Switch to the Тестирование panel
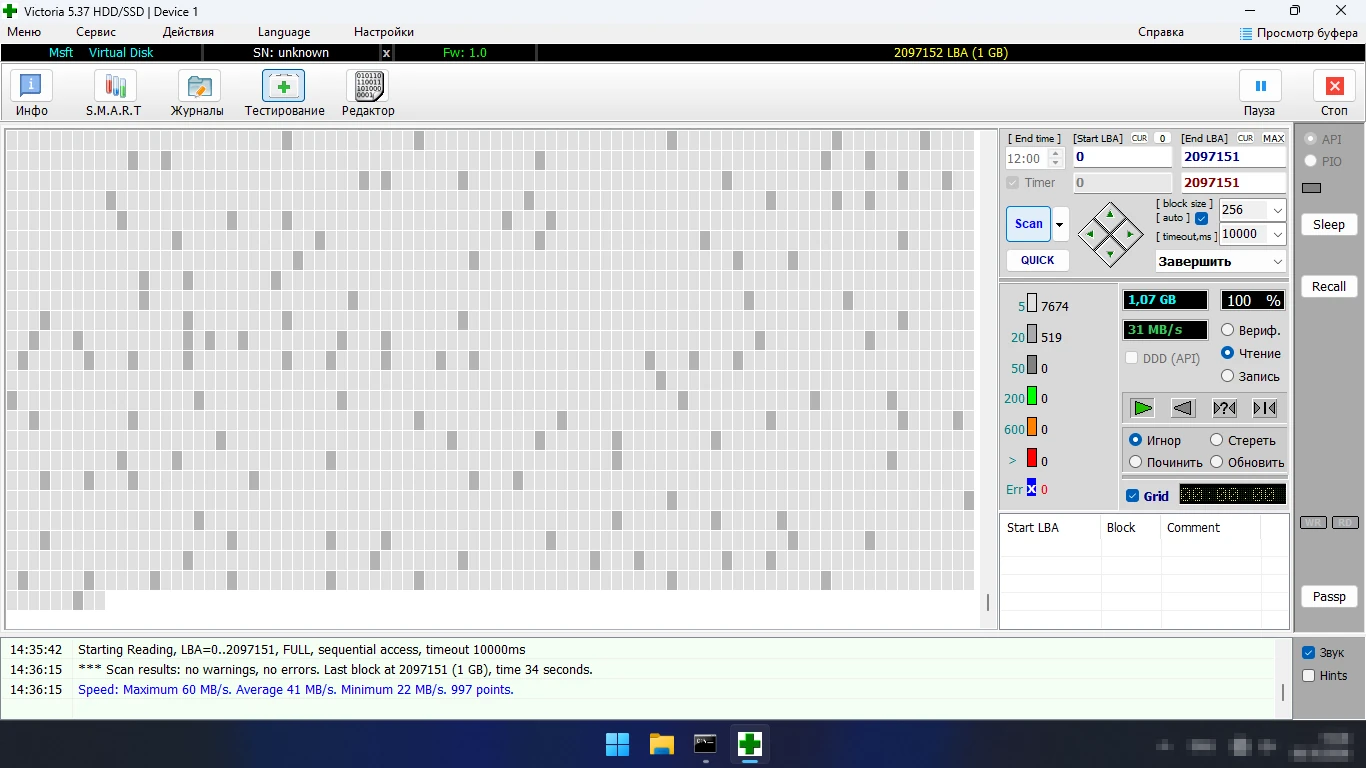This screenshot has height=768, width=1366. coord(284,94)
